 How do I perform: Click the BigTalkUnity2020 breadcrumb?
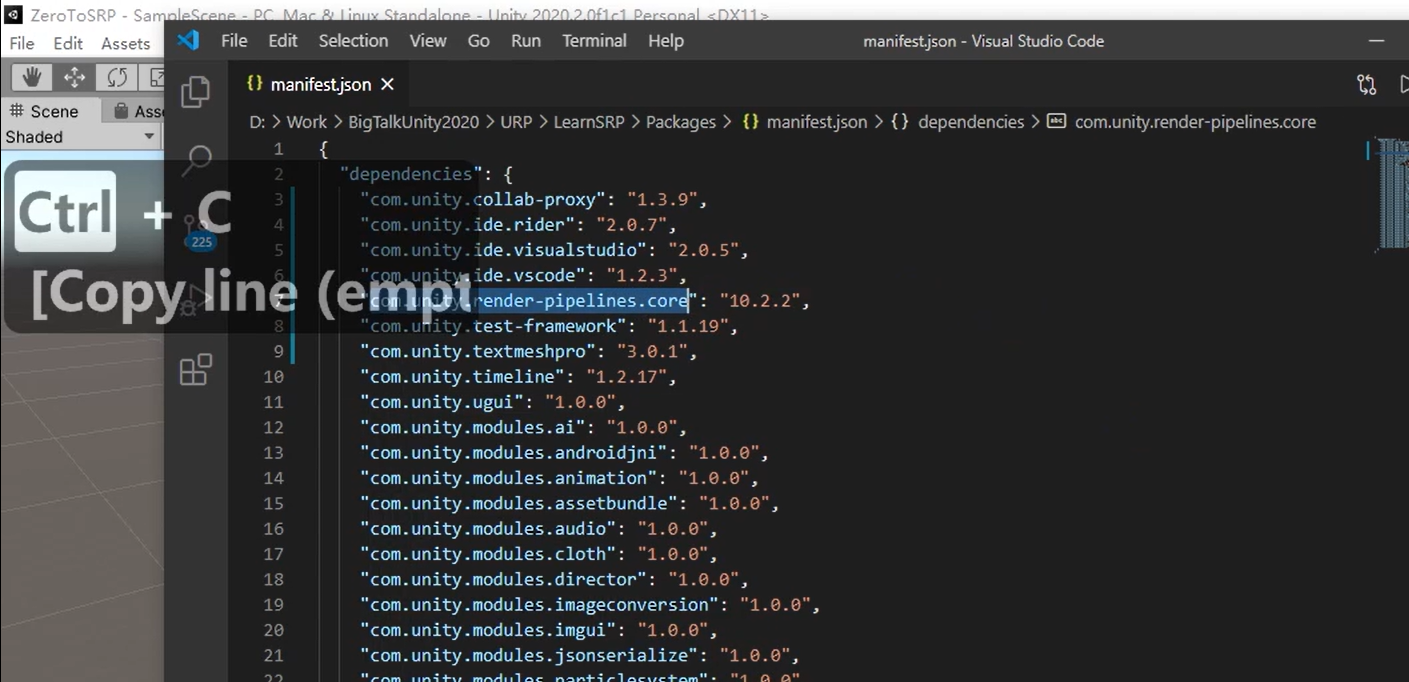(x=415, y=122)
